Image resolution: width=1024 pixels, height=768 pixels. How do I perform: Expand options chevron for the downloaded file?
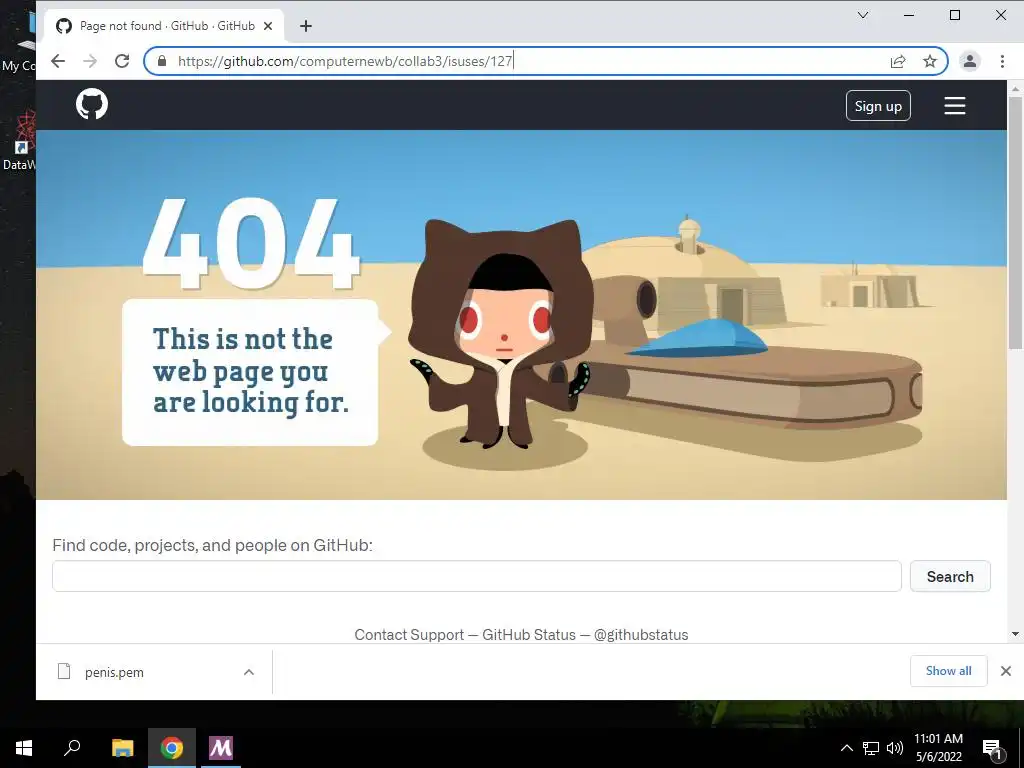click(249, 672)
